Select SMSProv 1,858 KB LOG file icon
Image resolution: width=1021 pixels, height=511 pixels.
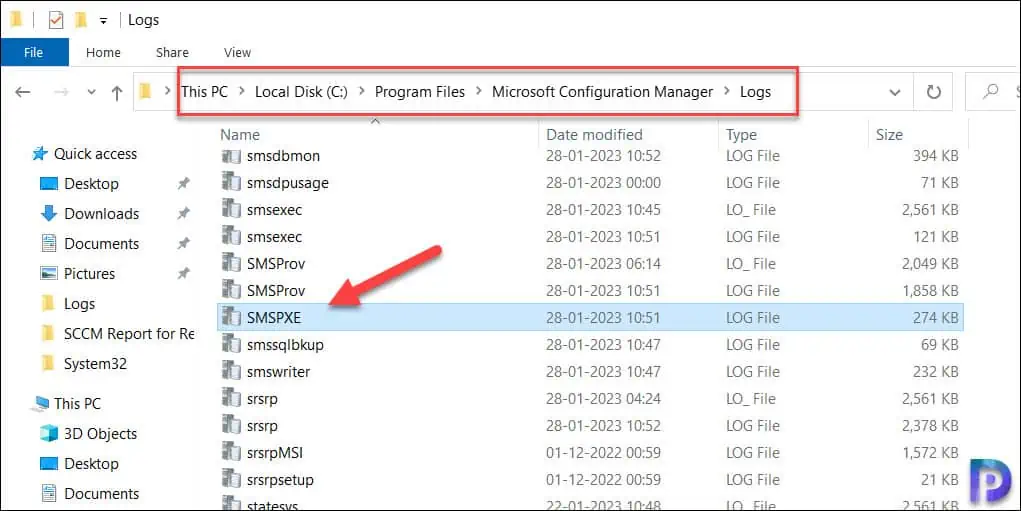tap(231, 290)
